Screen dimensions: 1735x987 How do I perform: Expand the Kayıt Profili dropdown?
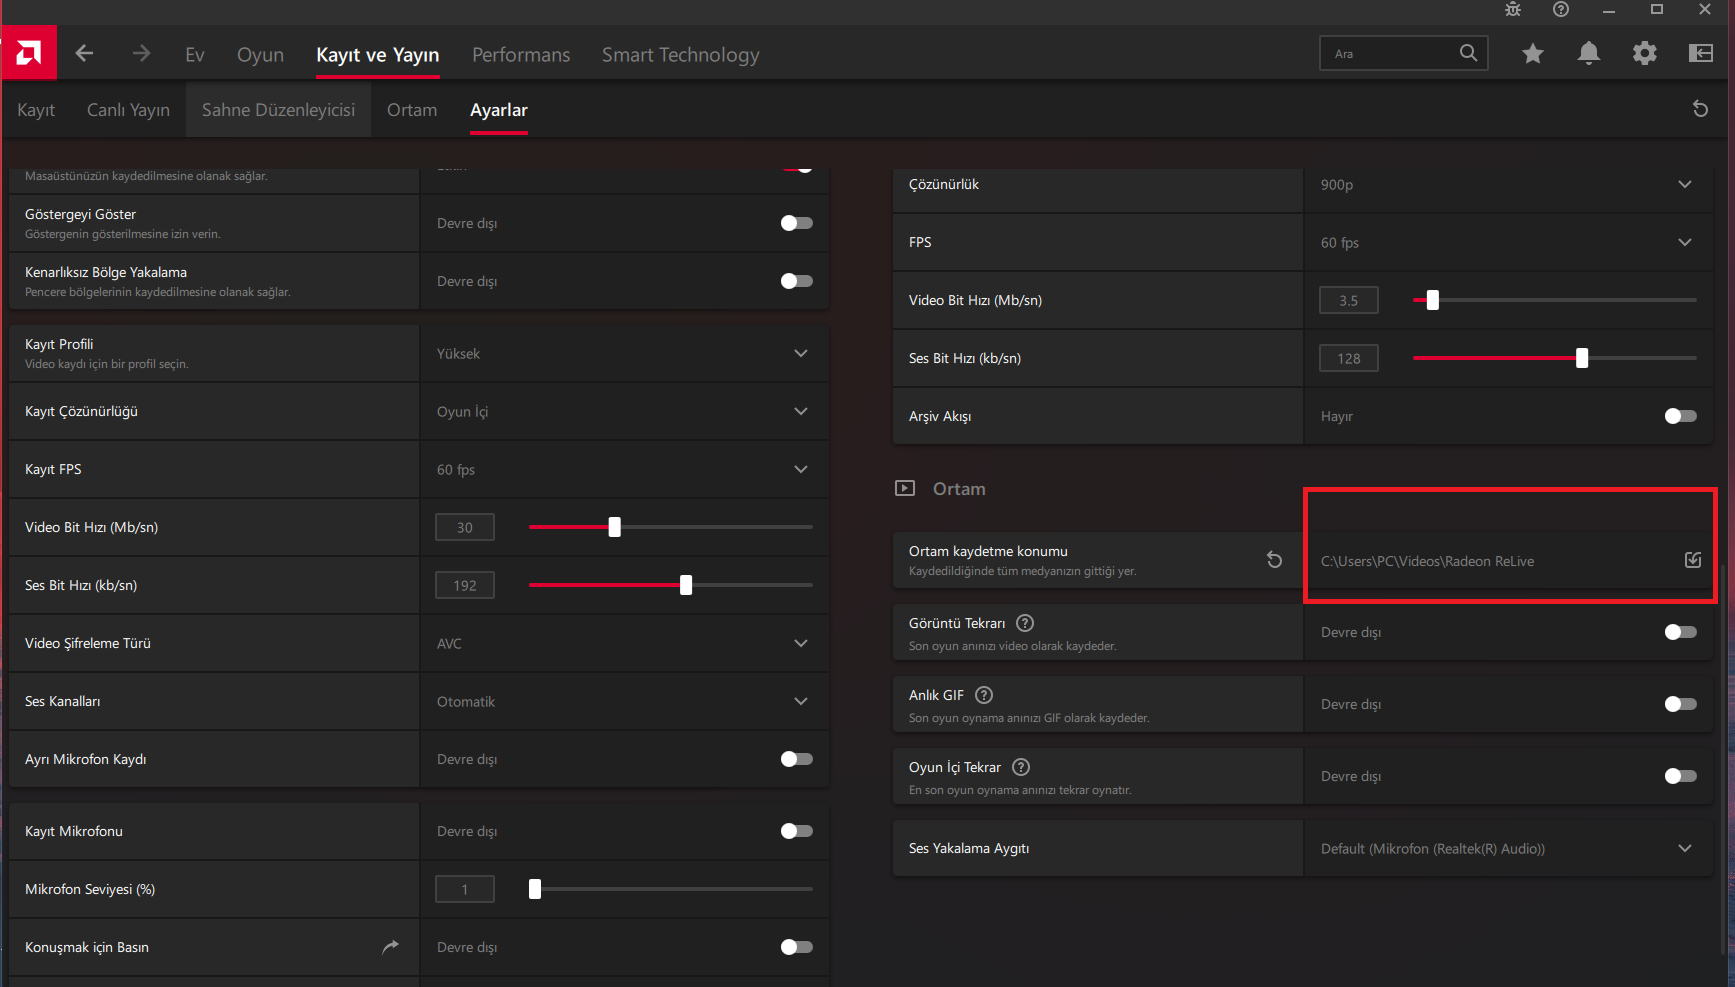[x=800, y=354]
